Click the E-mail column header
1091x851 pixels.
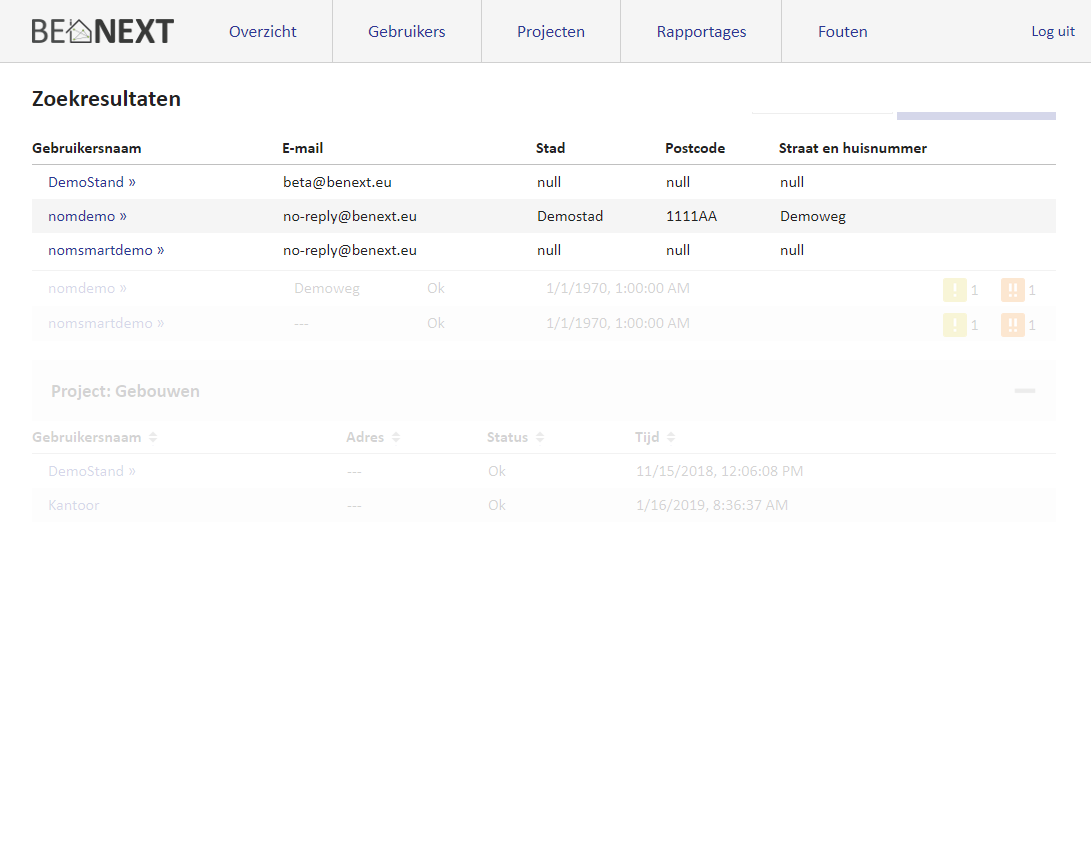click(303, 148)
